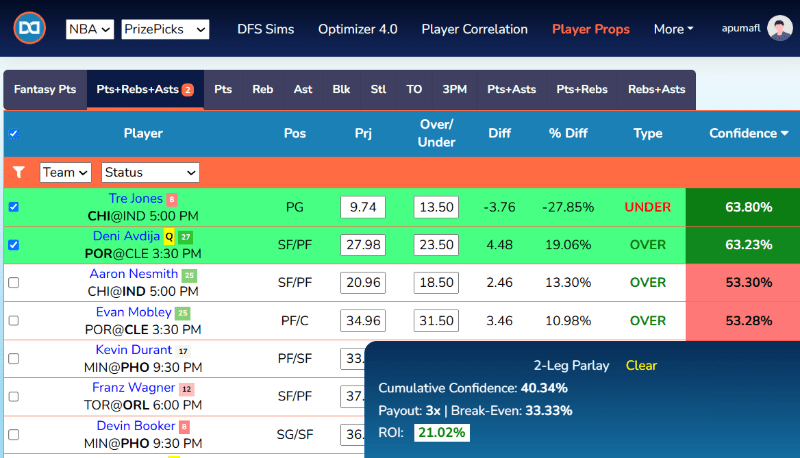Click the filter funnel icon

pyautogui.click(x=17, y=172)
